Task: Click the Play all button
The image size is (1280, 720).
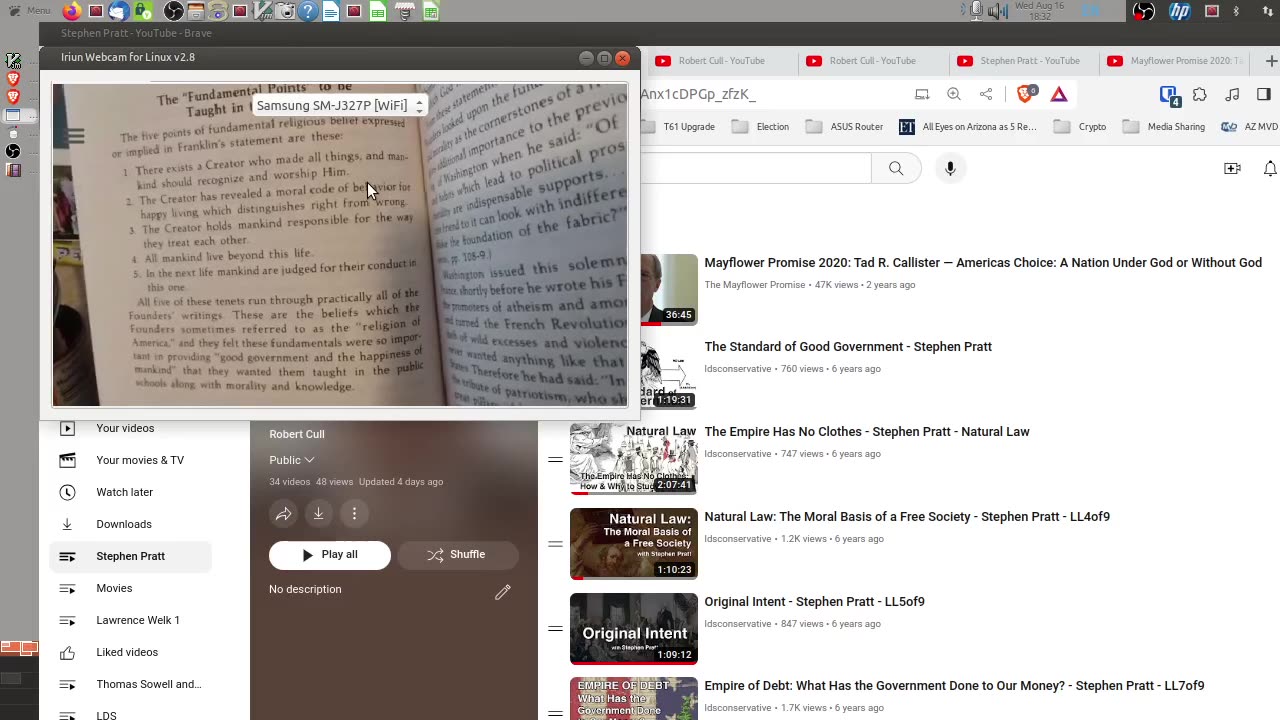Action: (x=329, y=555)
